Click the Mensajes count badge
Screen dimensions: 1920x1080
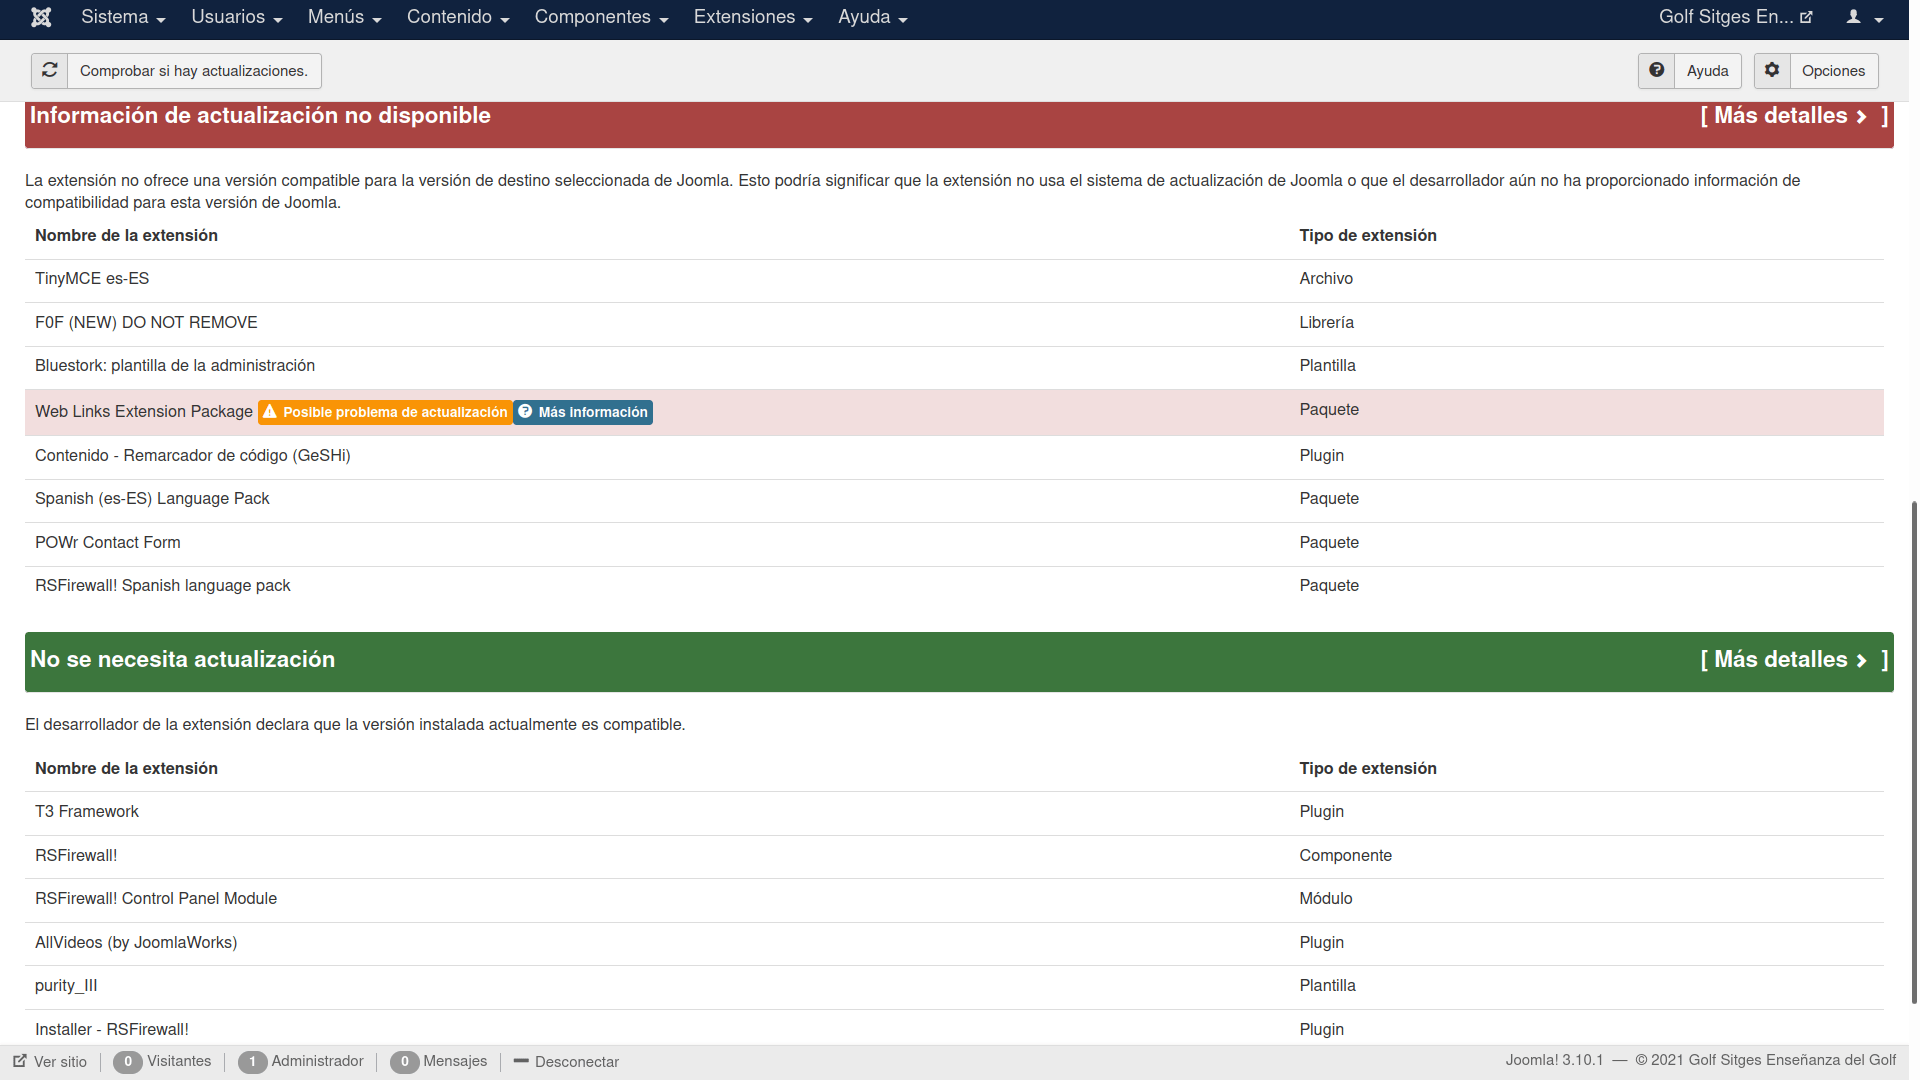coord(405,1061)
